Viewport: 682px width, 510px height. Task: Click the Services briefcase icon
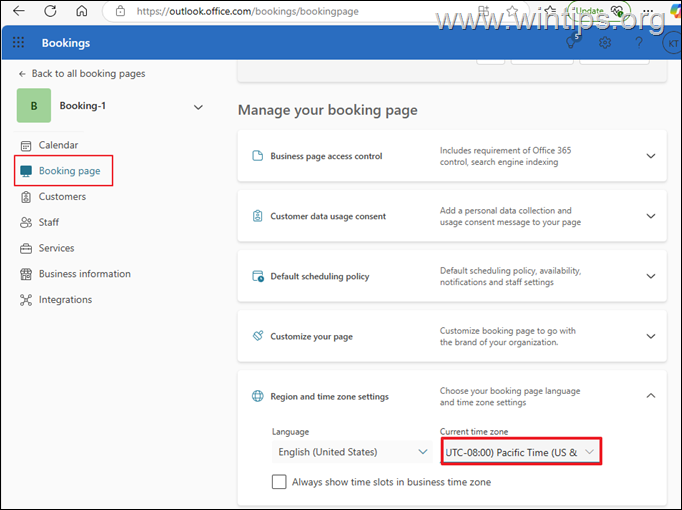point(26,248)
